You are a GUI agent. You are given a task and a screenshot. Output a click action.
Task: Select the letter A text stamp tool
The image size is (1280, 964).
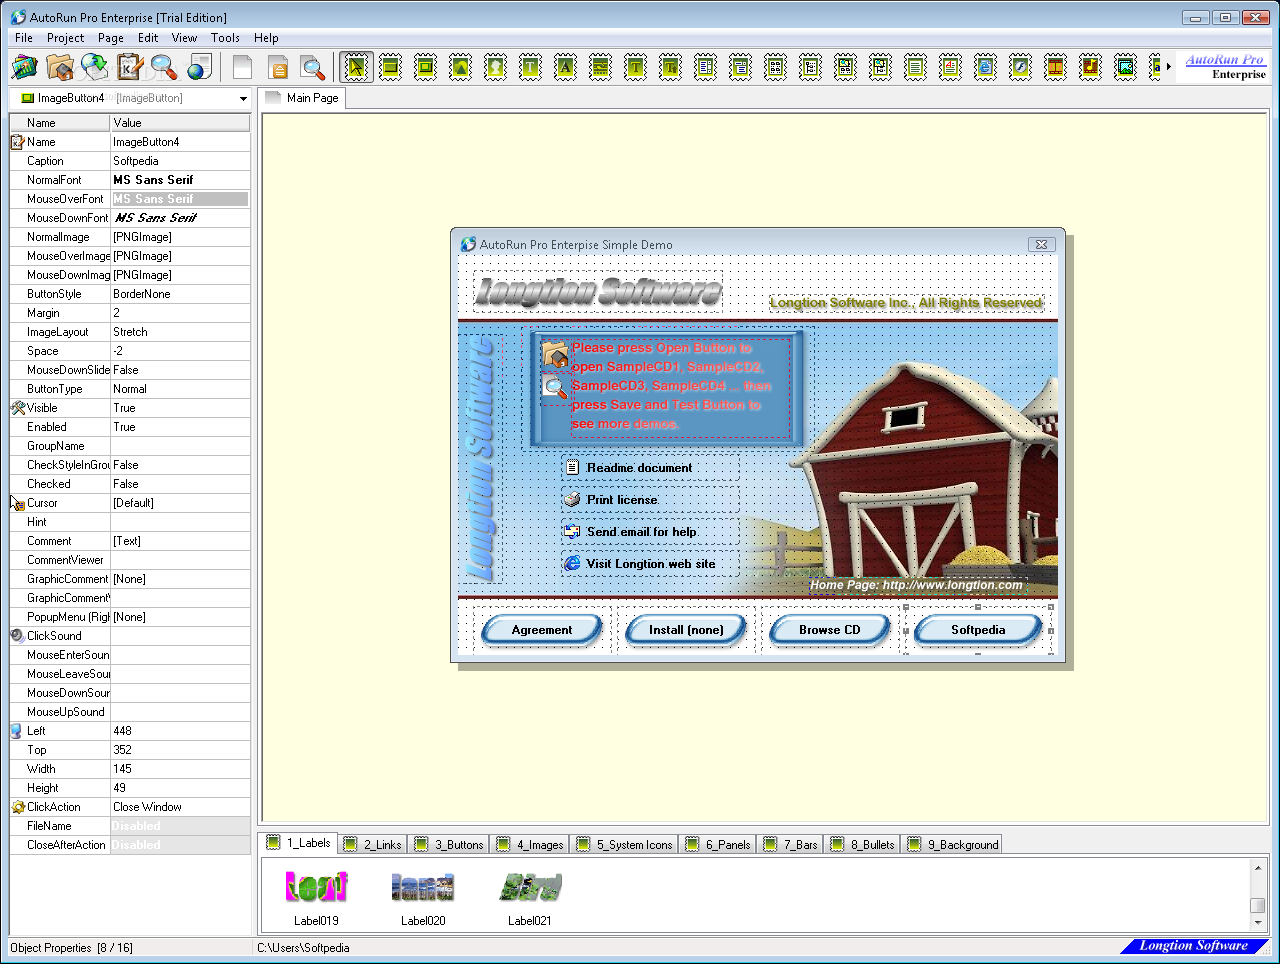pos(565,67)
